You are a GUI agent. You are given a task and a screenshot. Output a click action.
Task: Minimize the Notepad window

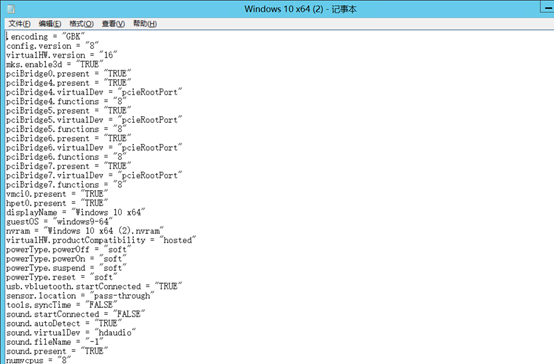(x=547, y=8)
